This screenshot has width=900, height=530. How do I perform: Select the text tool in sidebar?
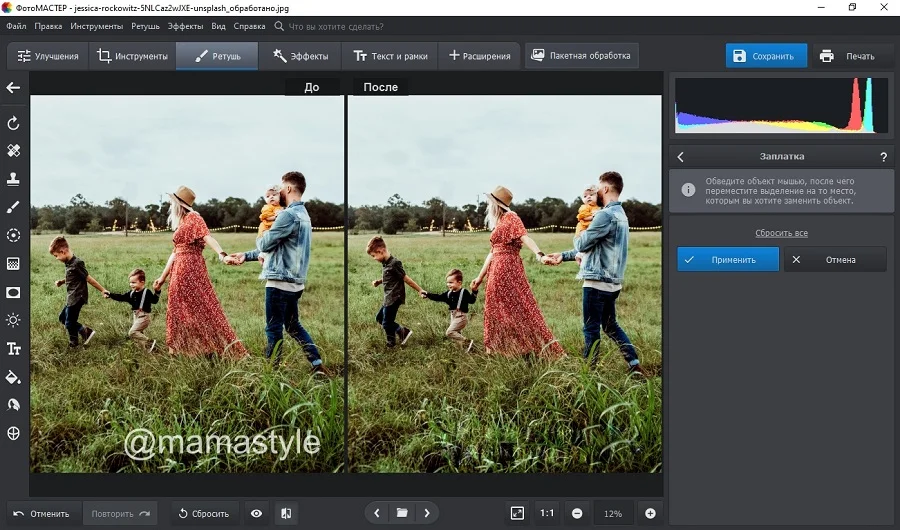coord(14,349)
